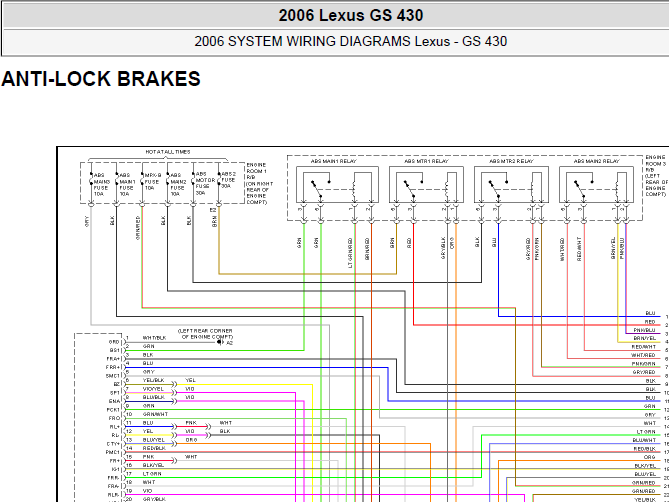Click the vertical 'GRY' label under ABS MAIN3 fuse

point(87,221)
